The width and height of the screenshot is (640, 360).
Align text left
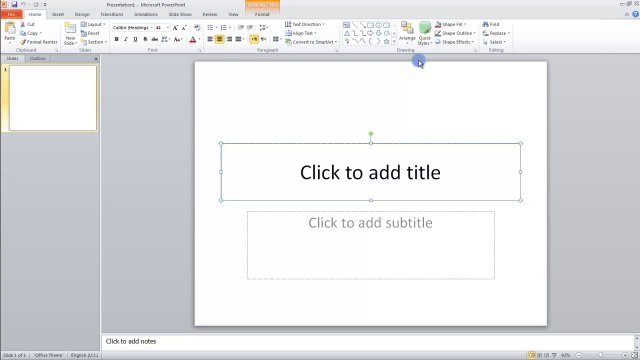pos(210,39)
